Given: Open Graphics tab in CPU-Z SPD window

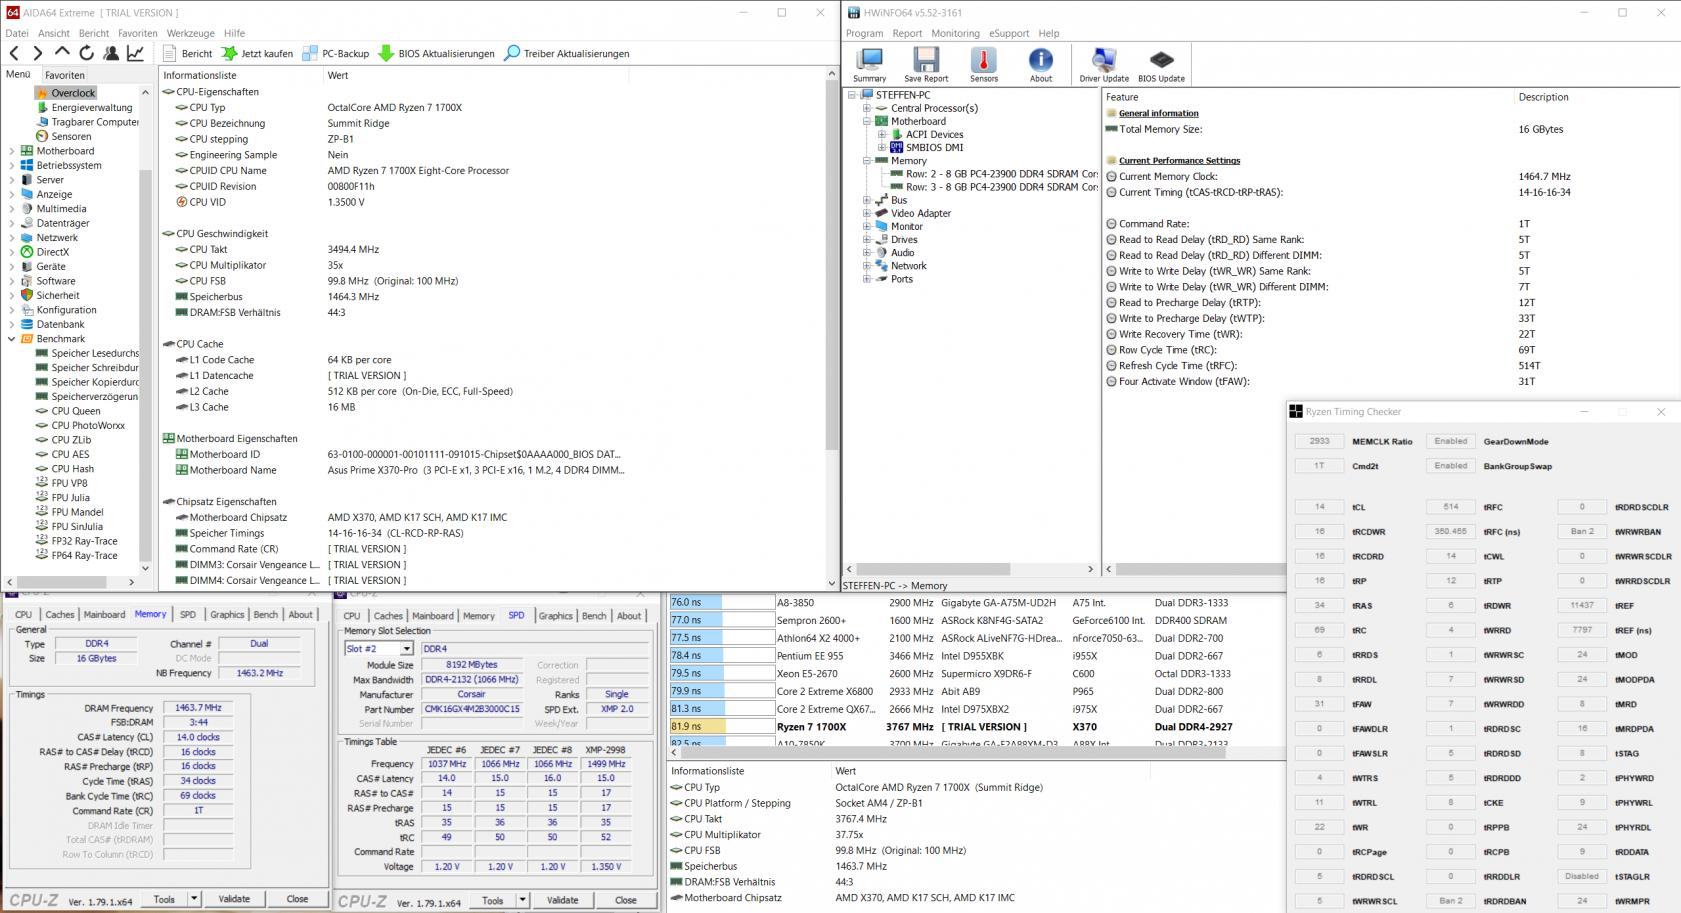Looking at the screenshot, I should pyautogui.click(x=555, y=616).
